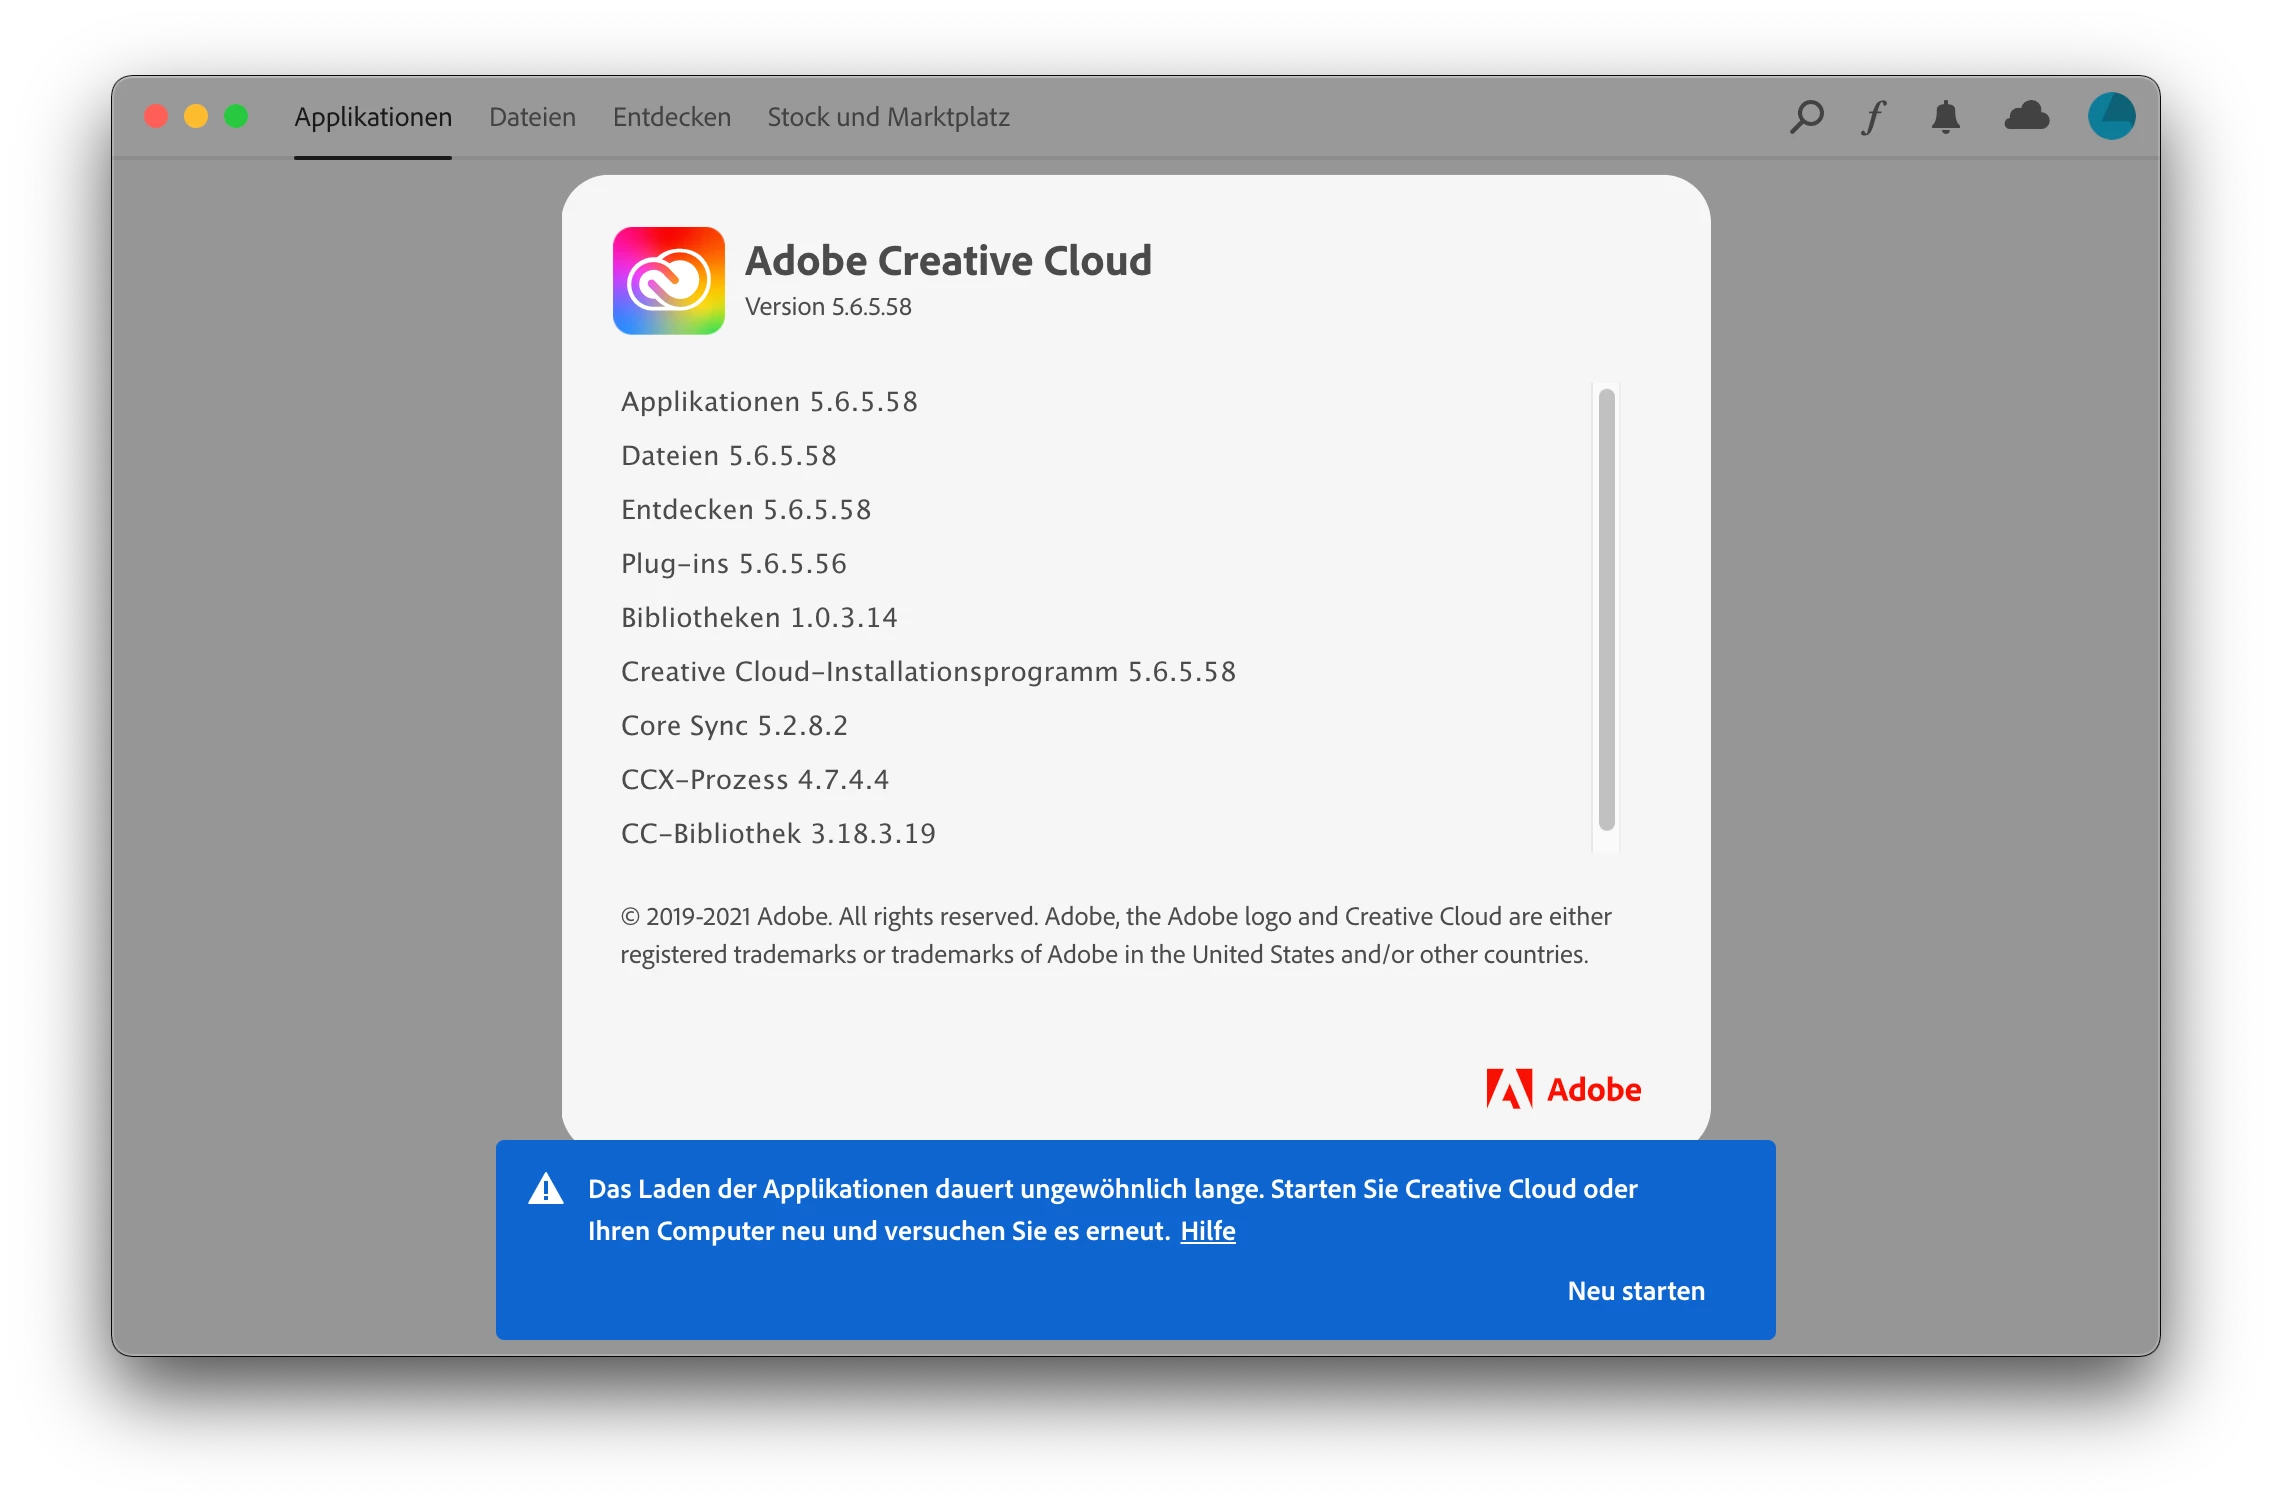This screenshot has width=2272, height=1504.
Task: Go to the Entdecken tab
Action: click(x=671, y=117)
